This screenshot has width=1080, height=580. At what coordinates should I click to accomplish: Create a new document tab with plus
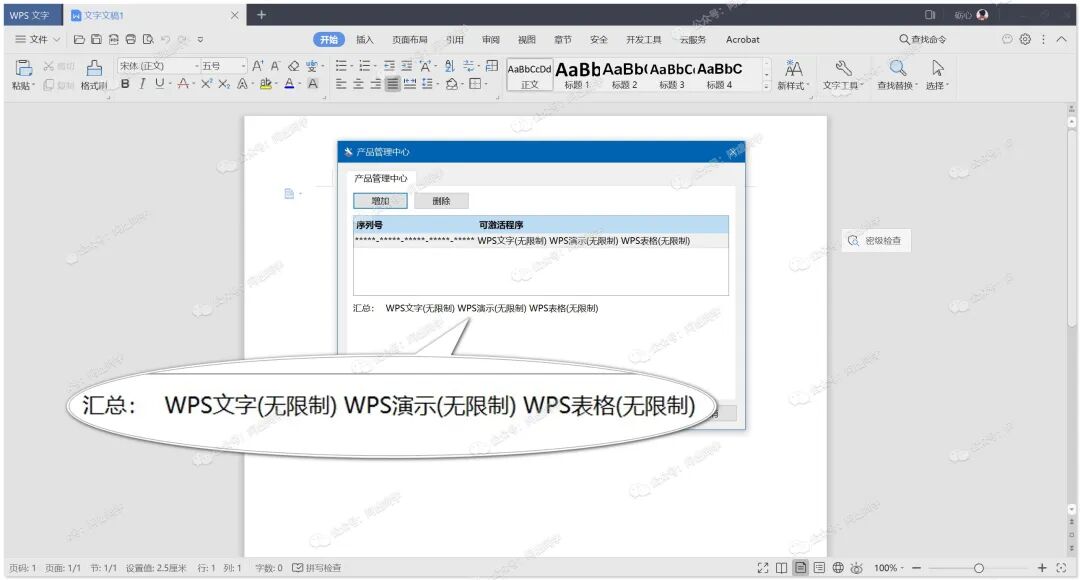tap(261, 14)
